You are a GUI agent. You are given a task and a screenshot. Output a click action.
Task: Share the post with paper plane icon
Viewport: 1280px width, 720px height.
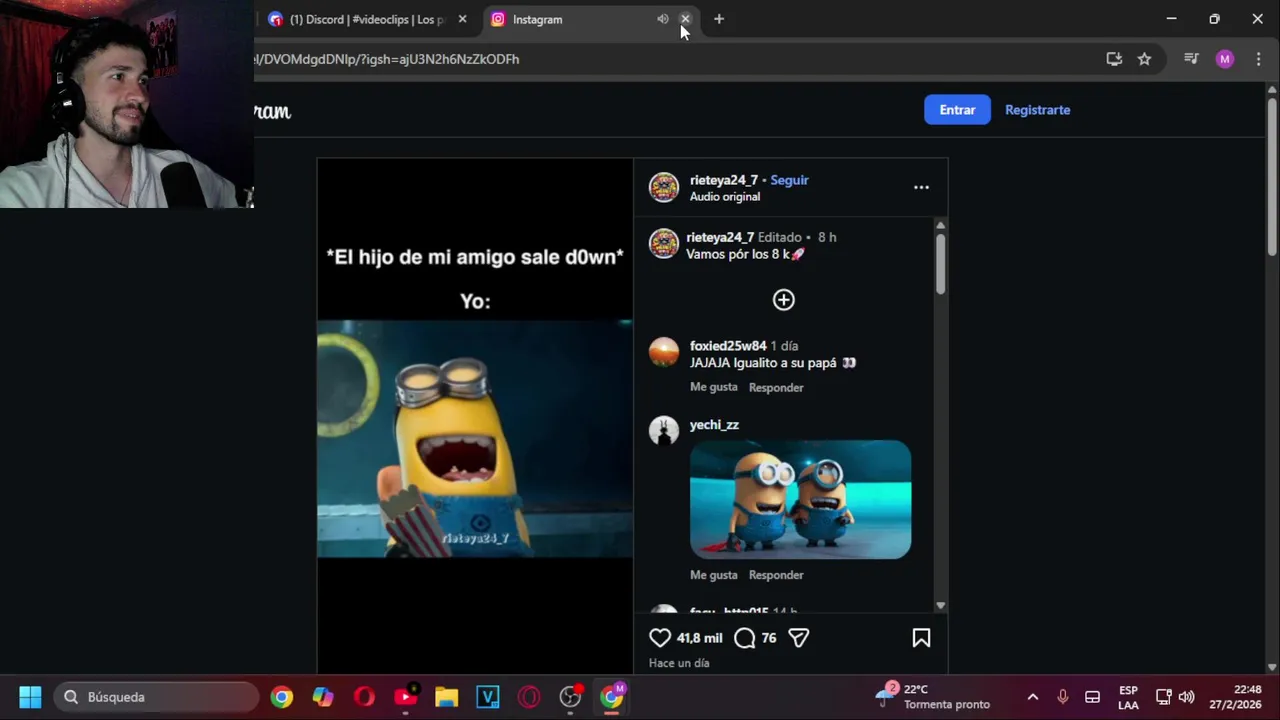coord(798,638)
